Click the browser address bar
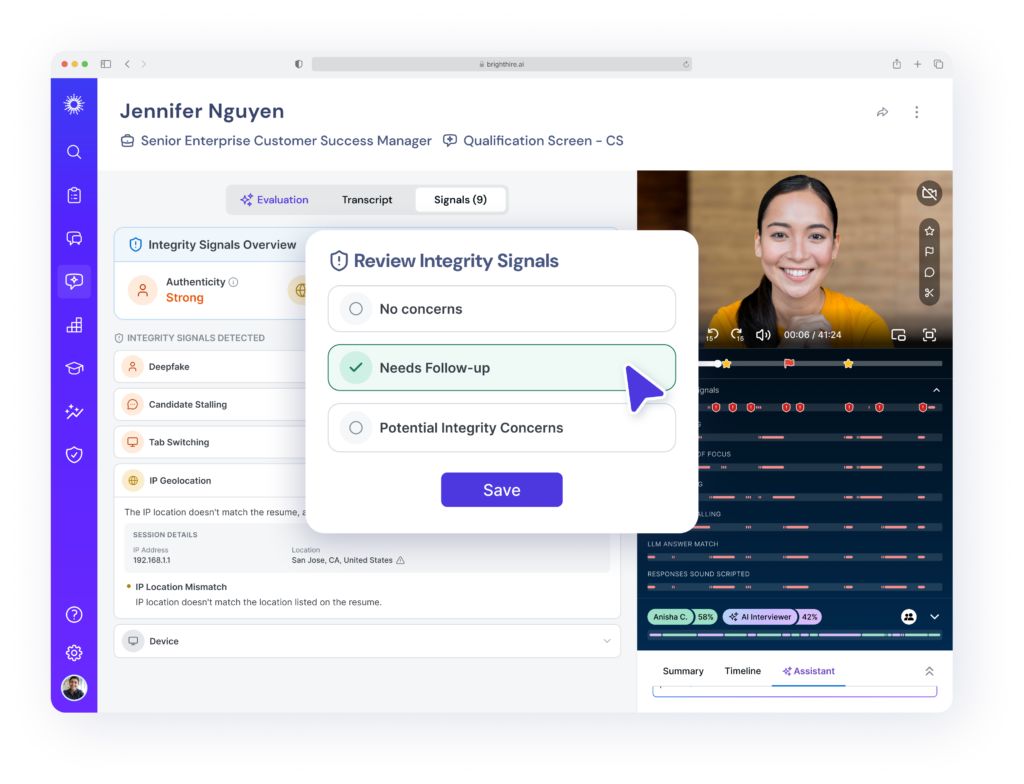 [x=502, y=64]
